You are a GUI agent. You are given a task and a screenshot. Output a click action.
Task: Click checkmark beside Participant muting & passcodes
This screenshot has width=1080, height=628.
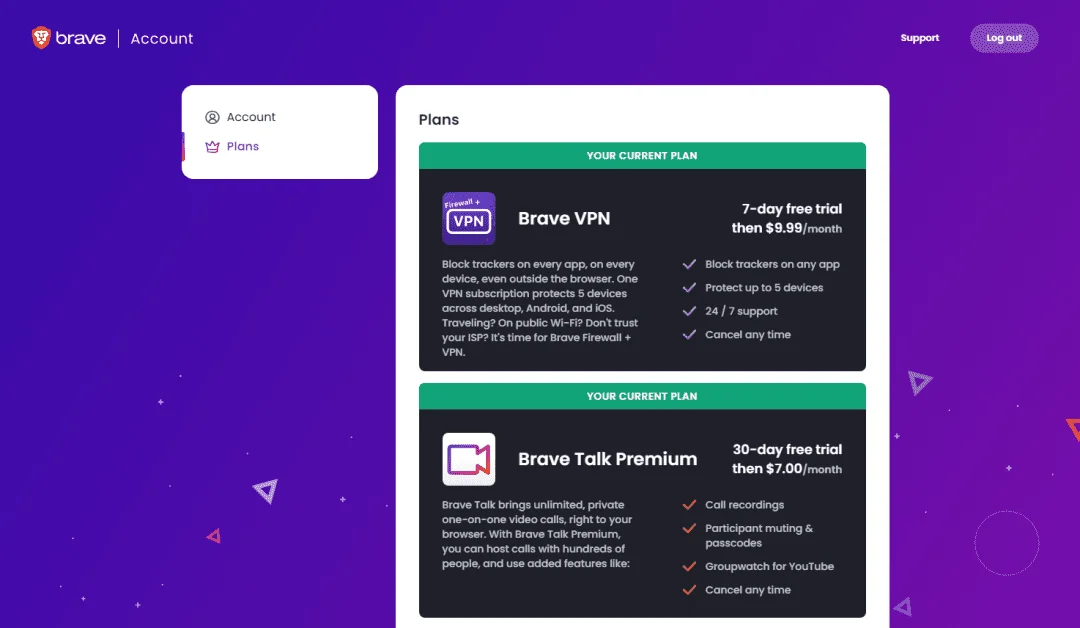click(x=689, y=528)
